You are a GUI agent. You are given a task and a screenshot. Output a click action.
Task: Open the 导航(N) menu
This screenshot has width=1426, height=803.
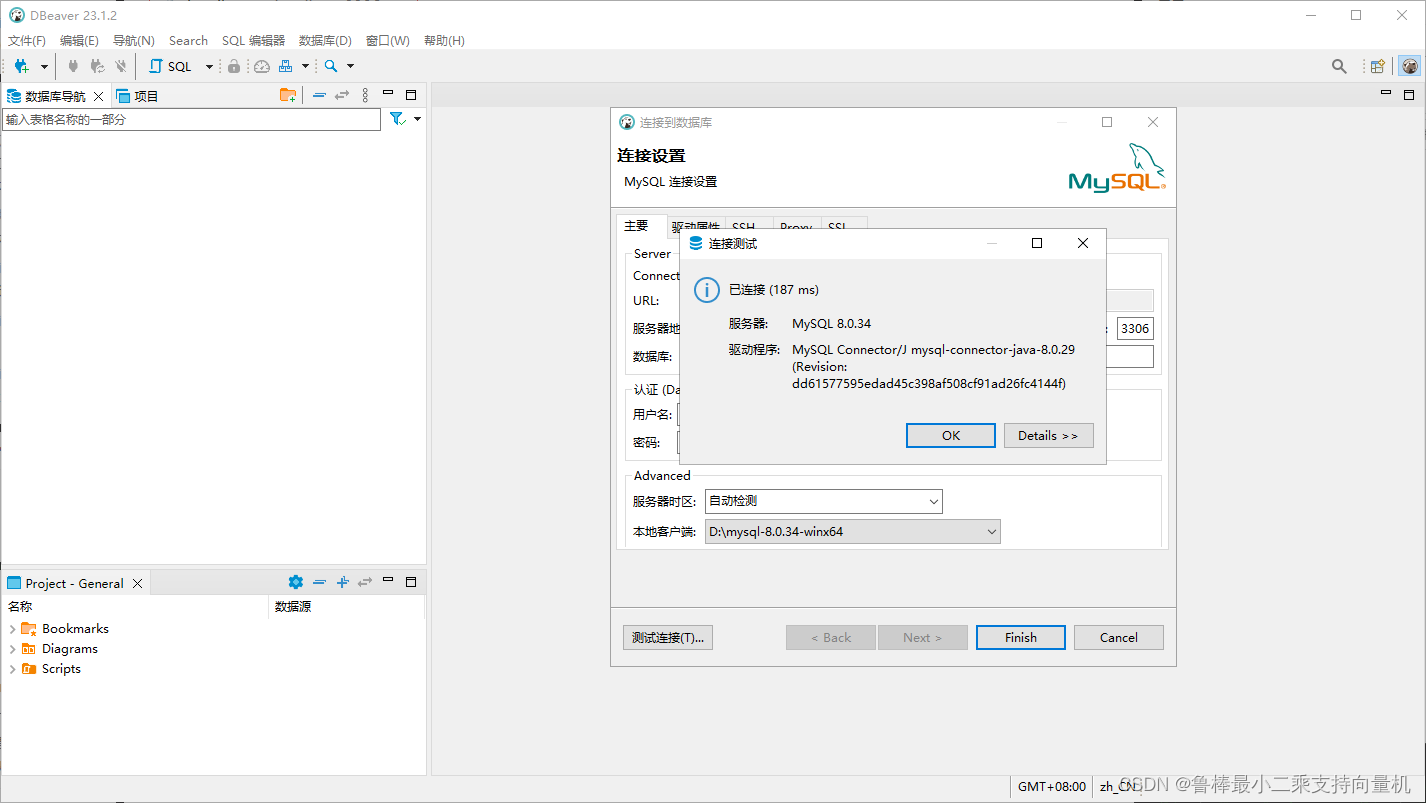coord(133,41)
